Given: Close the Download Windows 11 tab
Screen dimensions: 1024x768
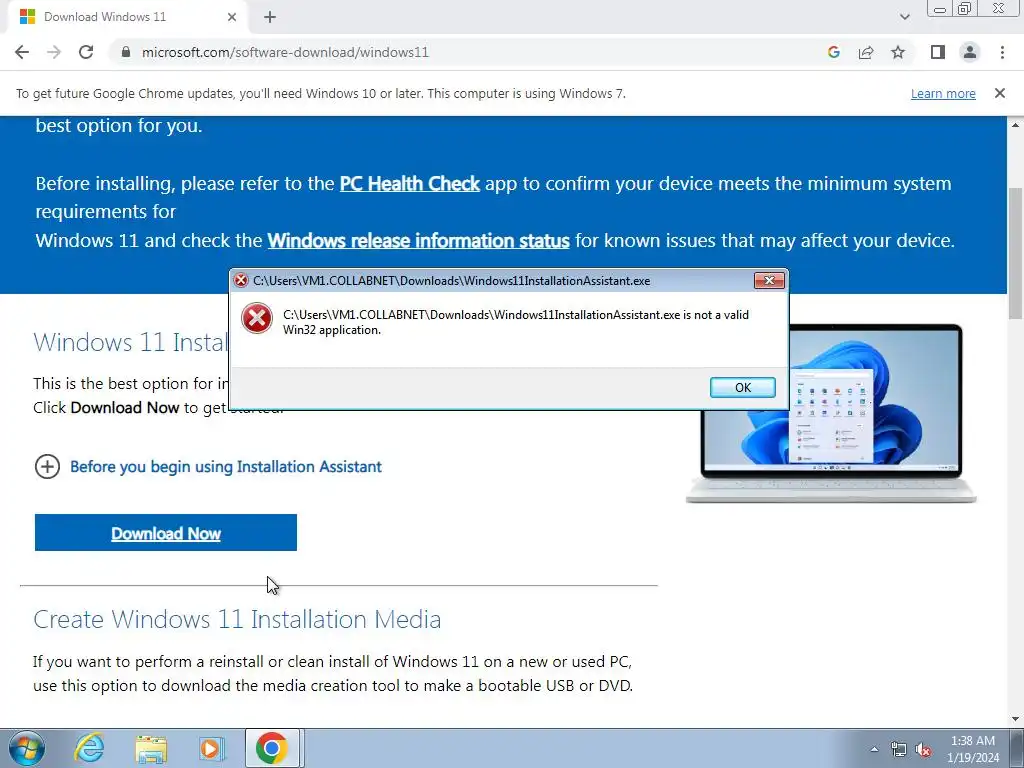Looking at the screenshot, I should click(232, 17).
